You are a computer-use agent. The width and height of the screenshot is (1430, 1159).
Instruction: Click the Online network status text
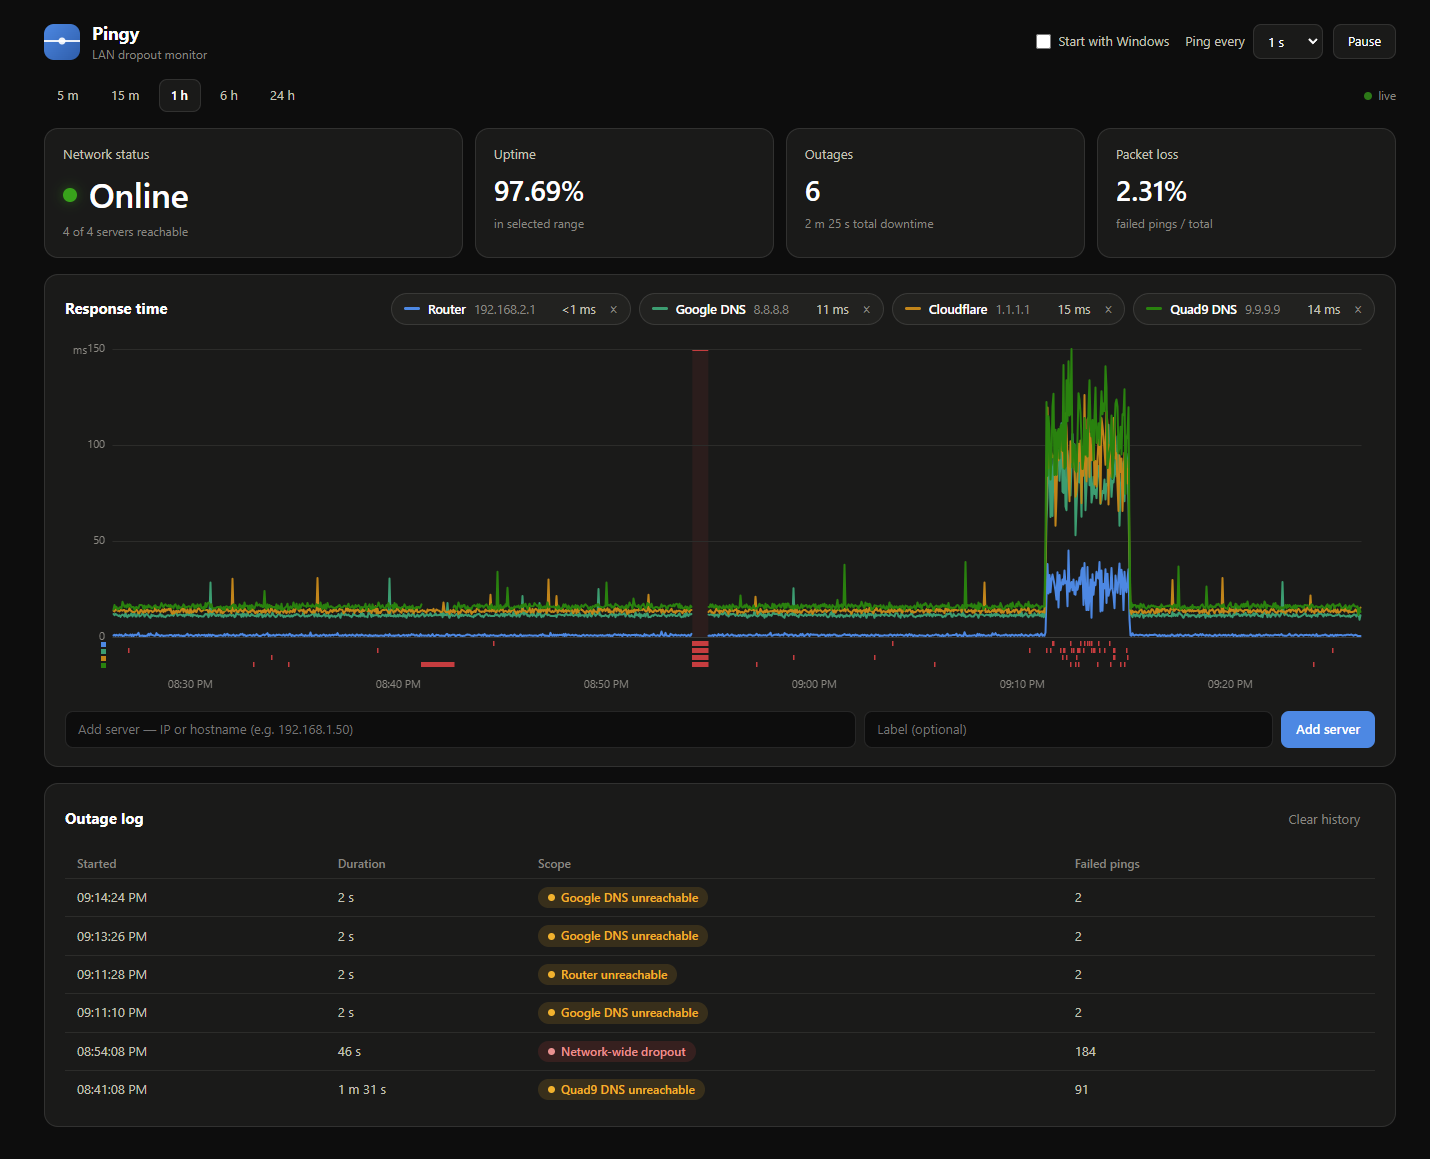click(x=139, y=196)
